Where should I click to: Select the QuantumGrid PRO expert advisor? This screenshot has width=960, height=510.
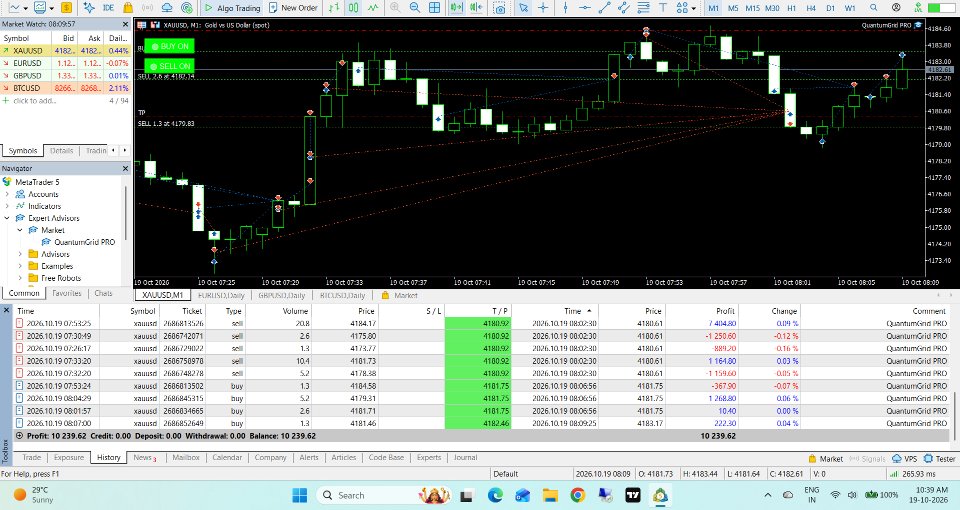coord(84,242)
